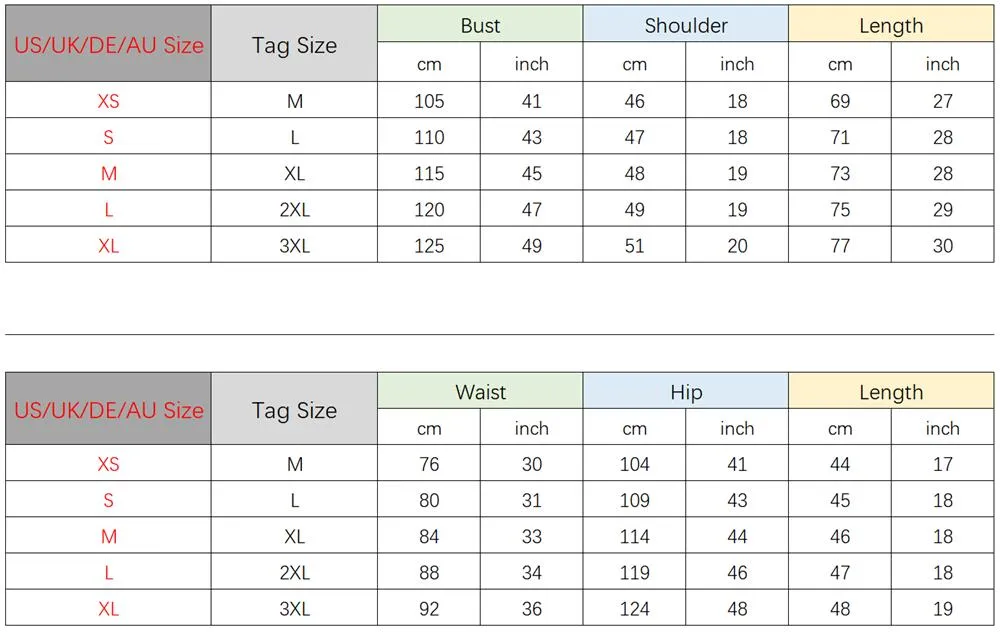Select the Waist header cell
This screenshot has width=1000, height=632.
point(480,391)
